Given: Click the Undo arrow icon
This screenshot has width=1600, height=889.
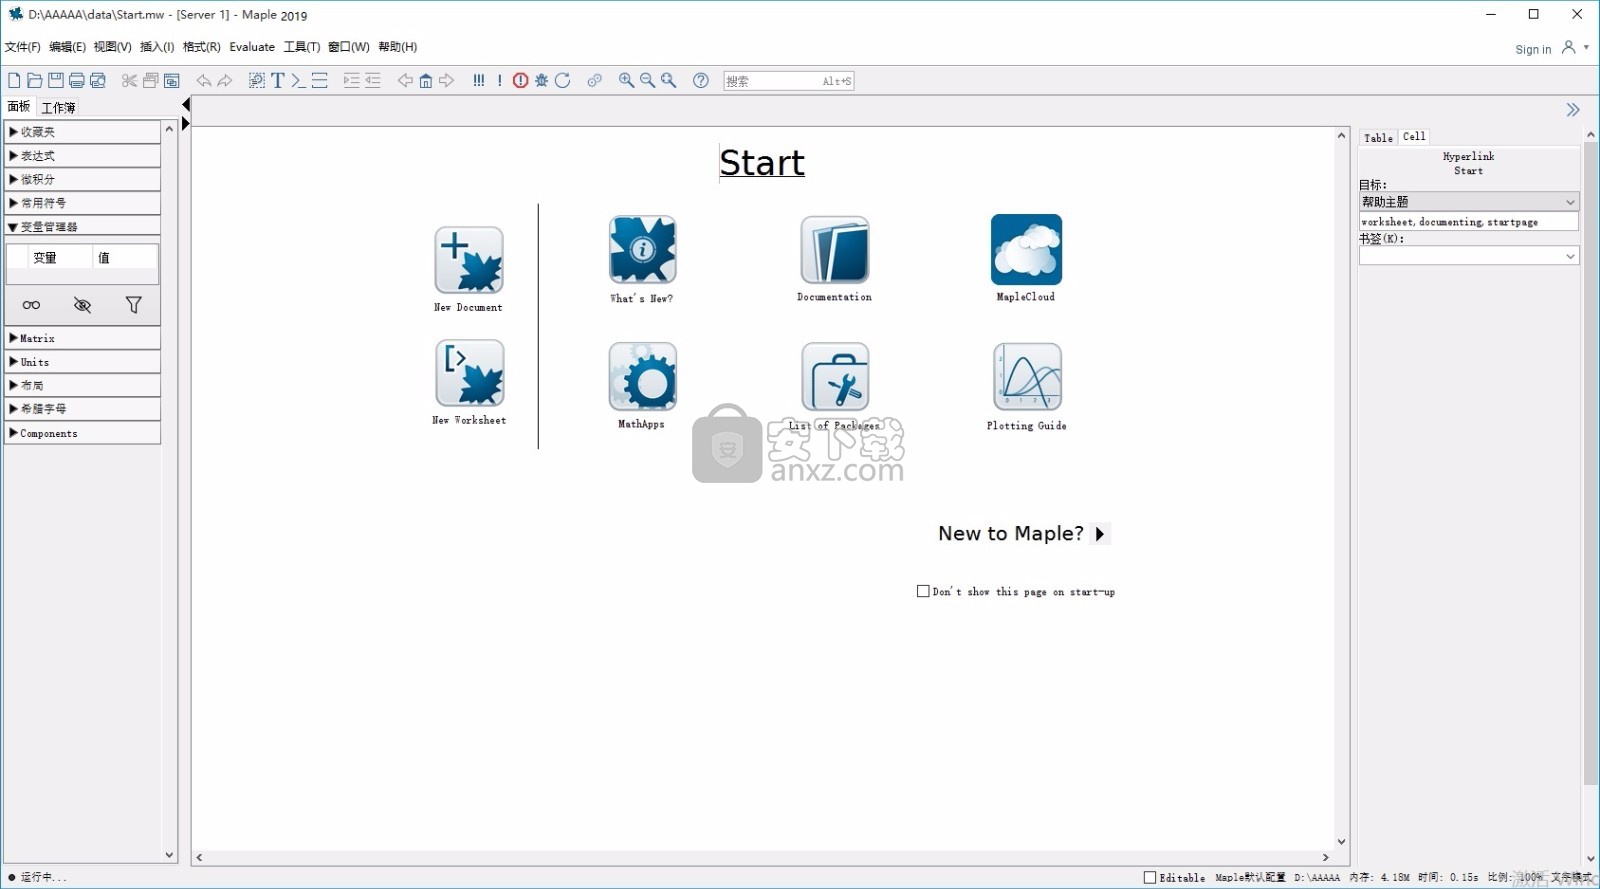Looking at the screenshot, I should (x=204, y=80).
